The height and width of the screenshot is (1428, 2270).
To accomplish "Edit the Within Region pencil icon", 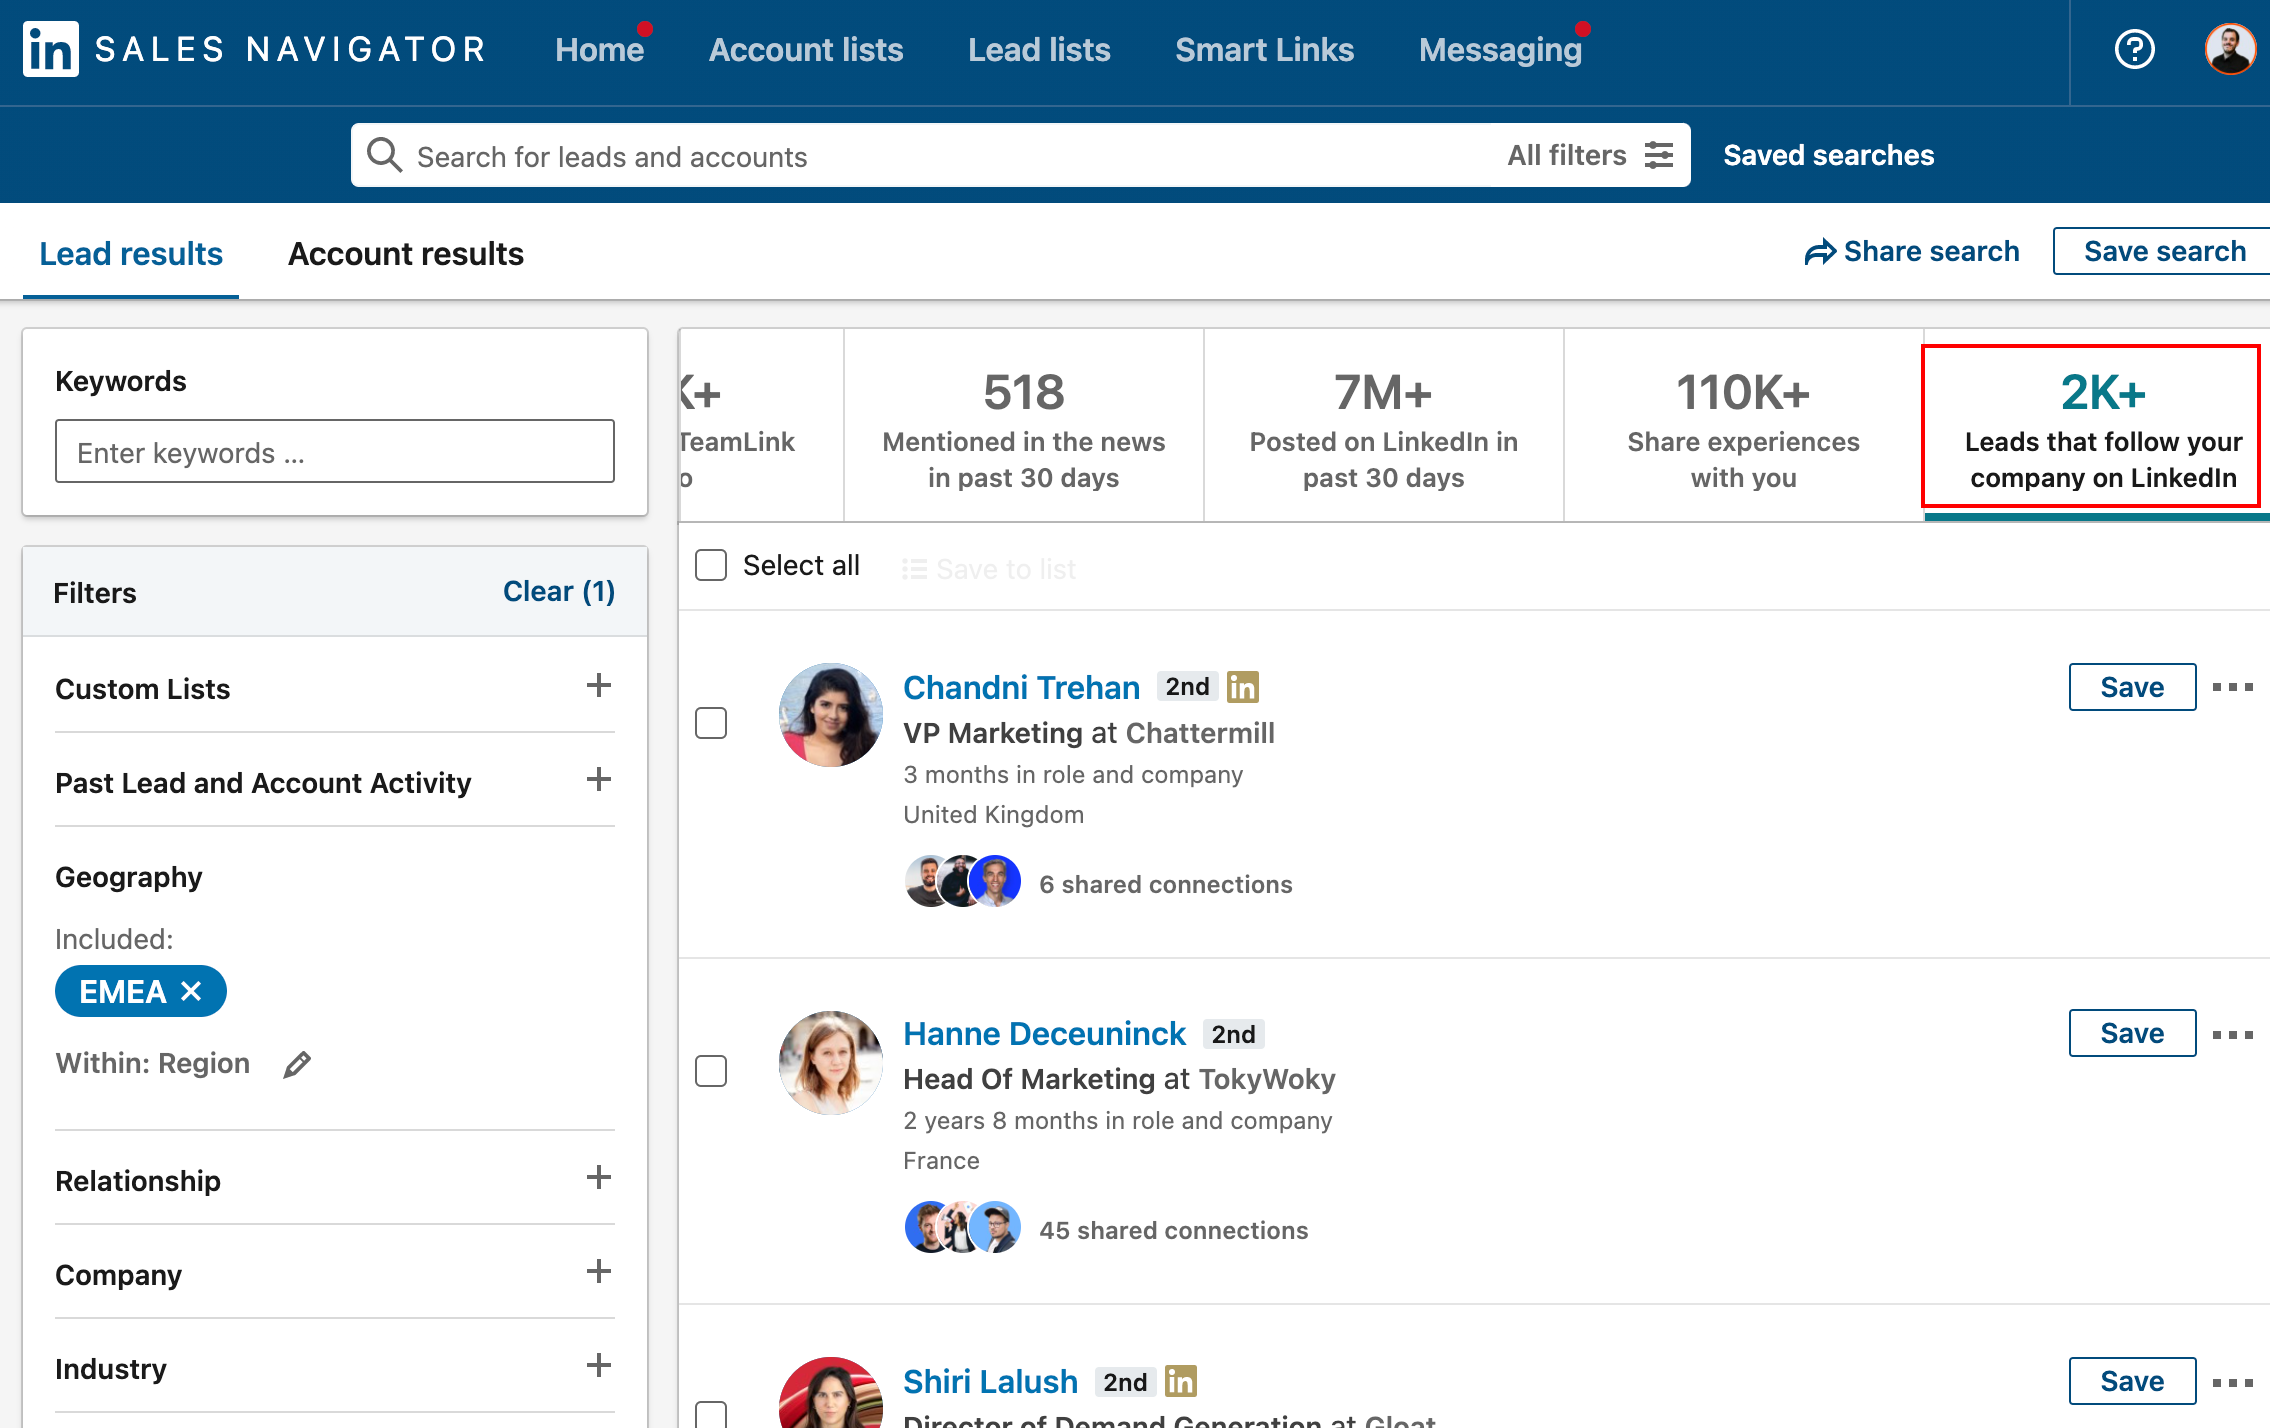I will [297, 1065].
